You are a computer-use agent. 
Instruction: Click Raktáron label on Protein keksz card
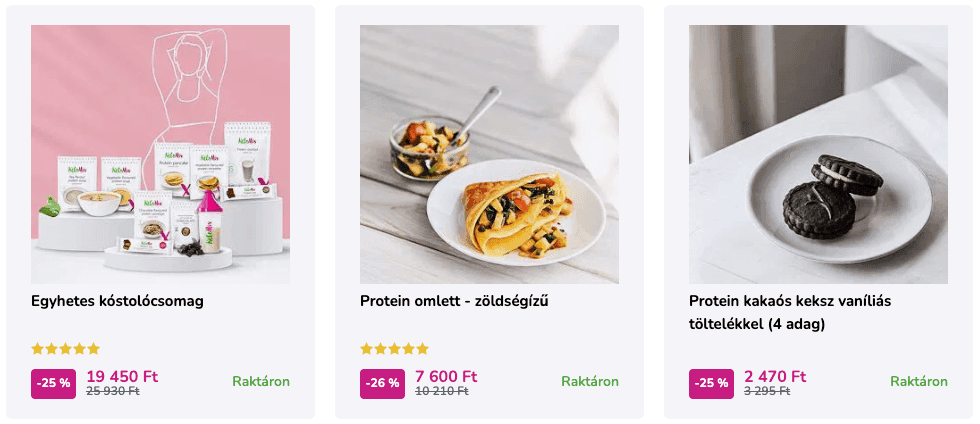919,382
